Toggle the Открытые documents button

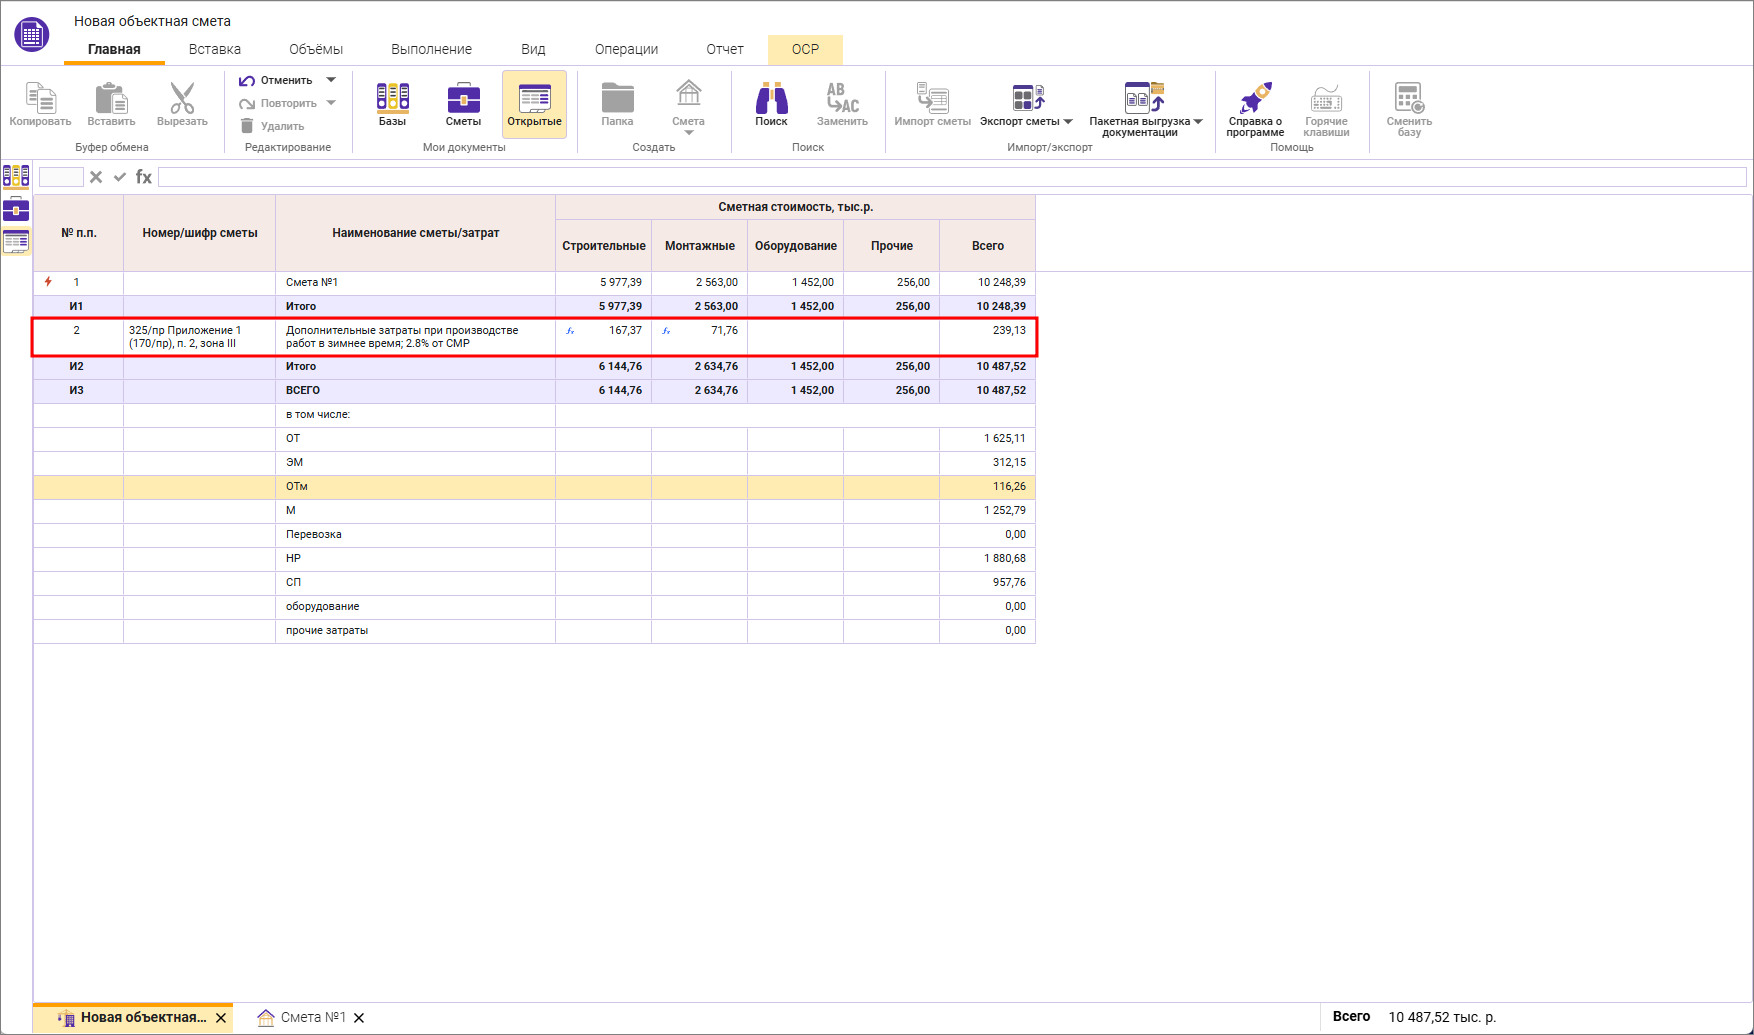point(534,104)
